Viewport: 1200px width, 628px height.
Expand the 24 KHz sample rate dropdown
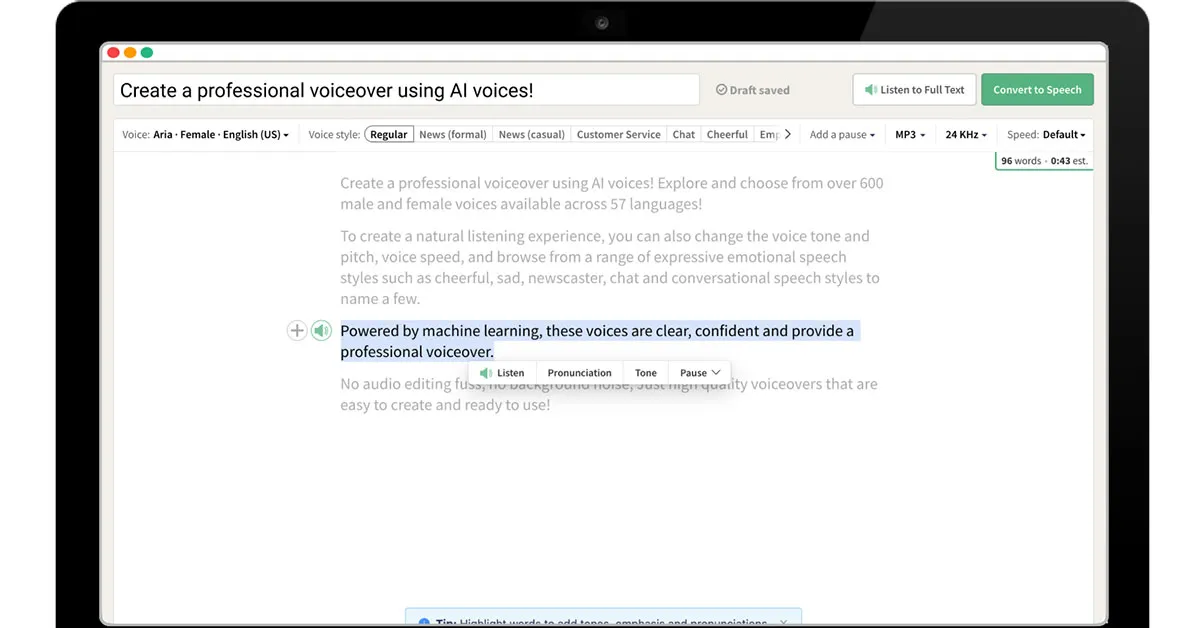click(965, 134)
